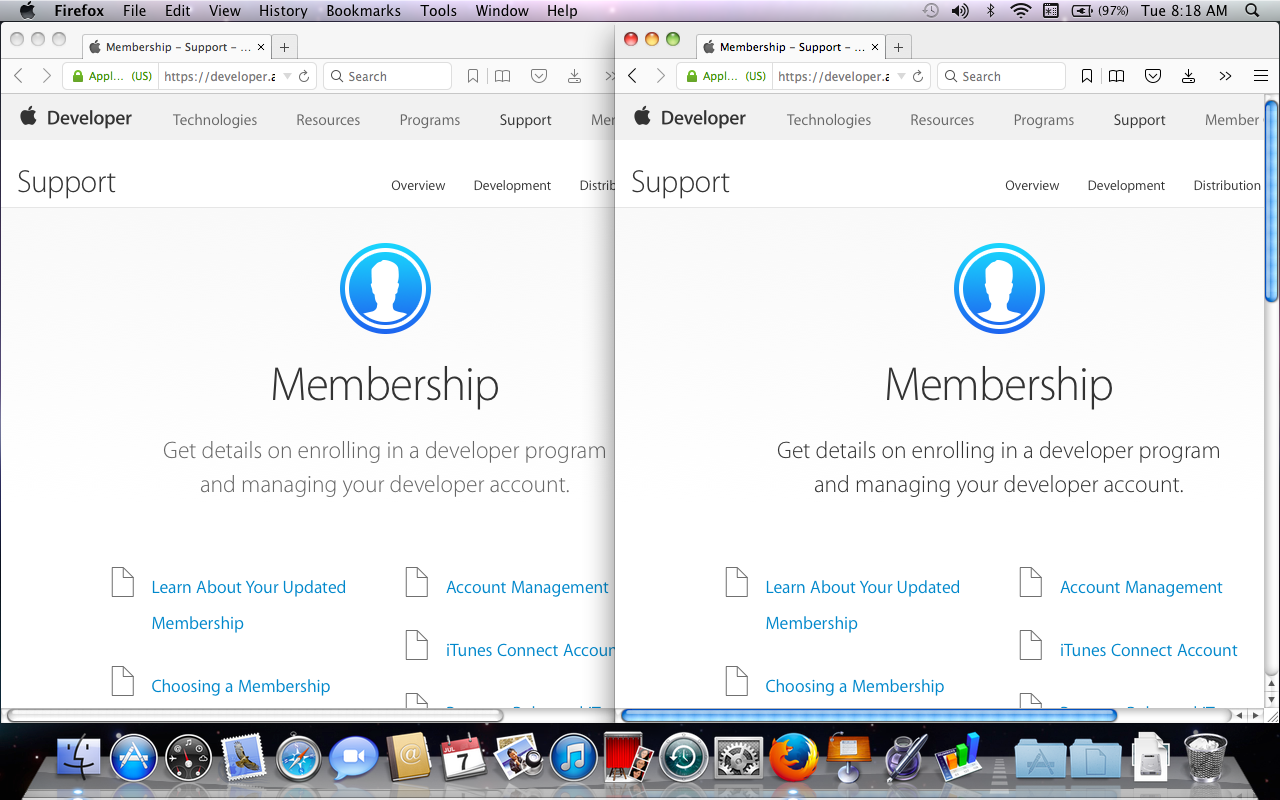Click vertical scrollbar thumb in right window
1280x800 pixels.
(1271, 199)
